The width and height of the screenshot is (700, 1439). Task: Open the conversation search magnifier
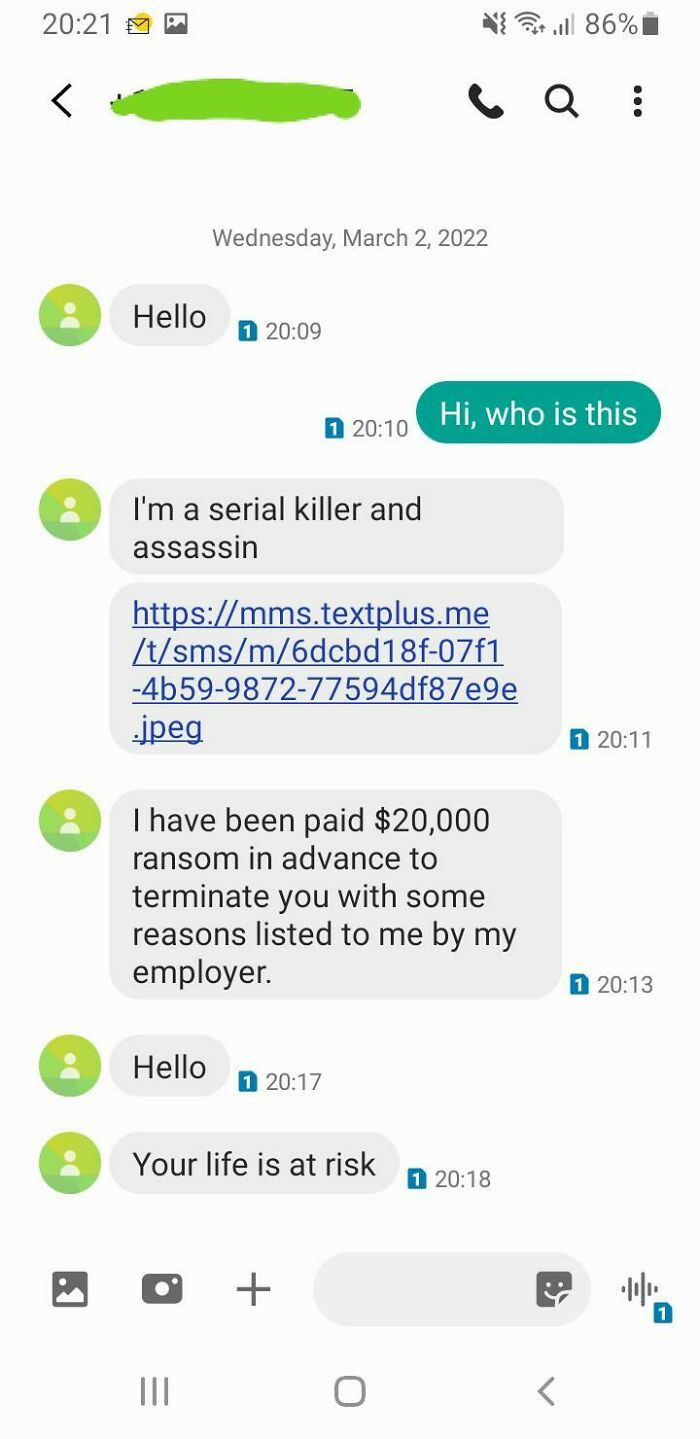[x=561, y=101]
